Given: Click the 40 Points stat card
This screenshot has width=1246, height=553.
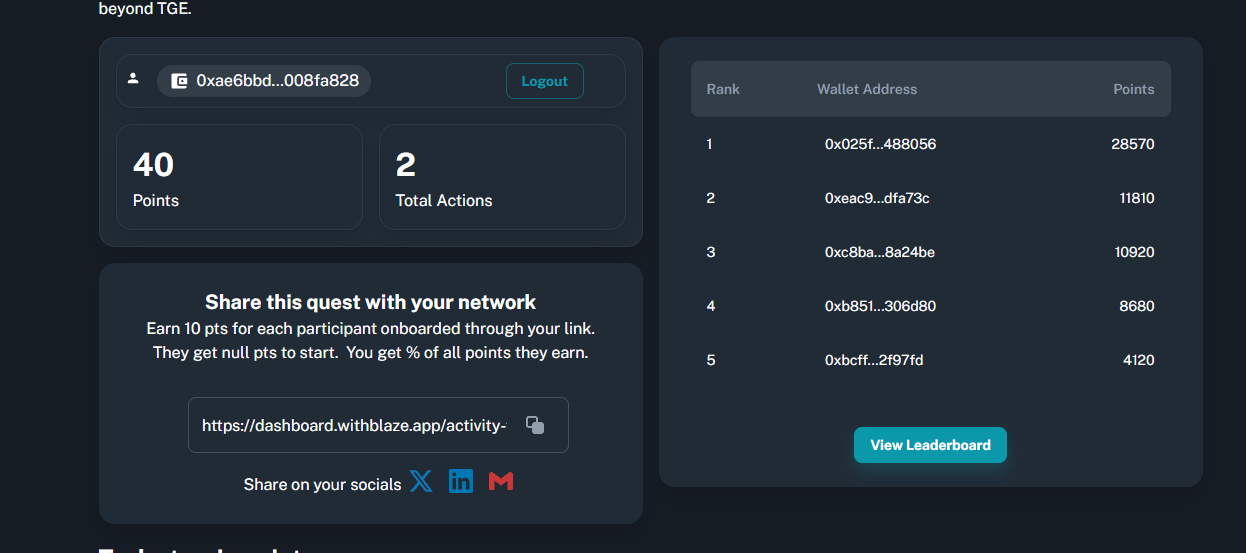Looking at the screenshot, I should click(x=239, y=177).
